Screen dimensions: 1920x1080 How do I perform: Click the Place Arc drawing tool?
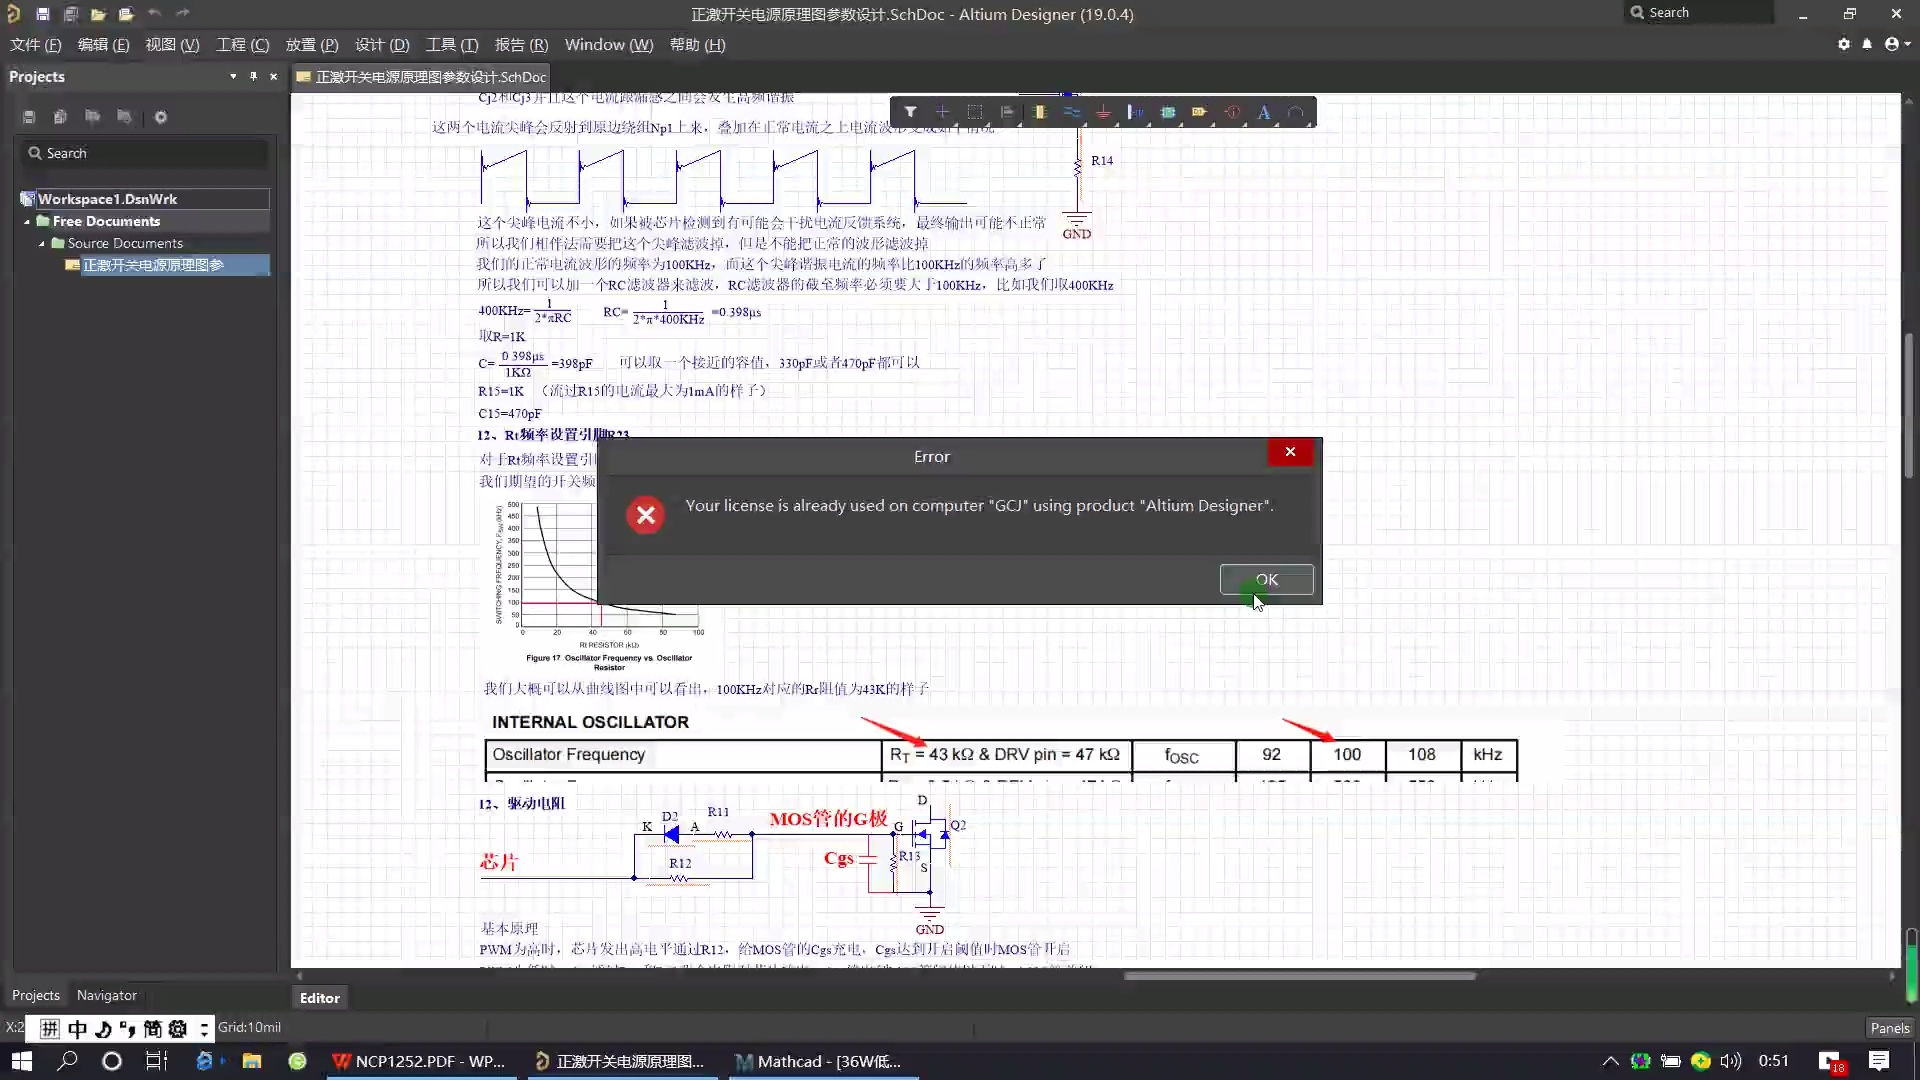coord(1296,112)
